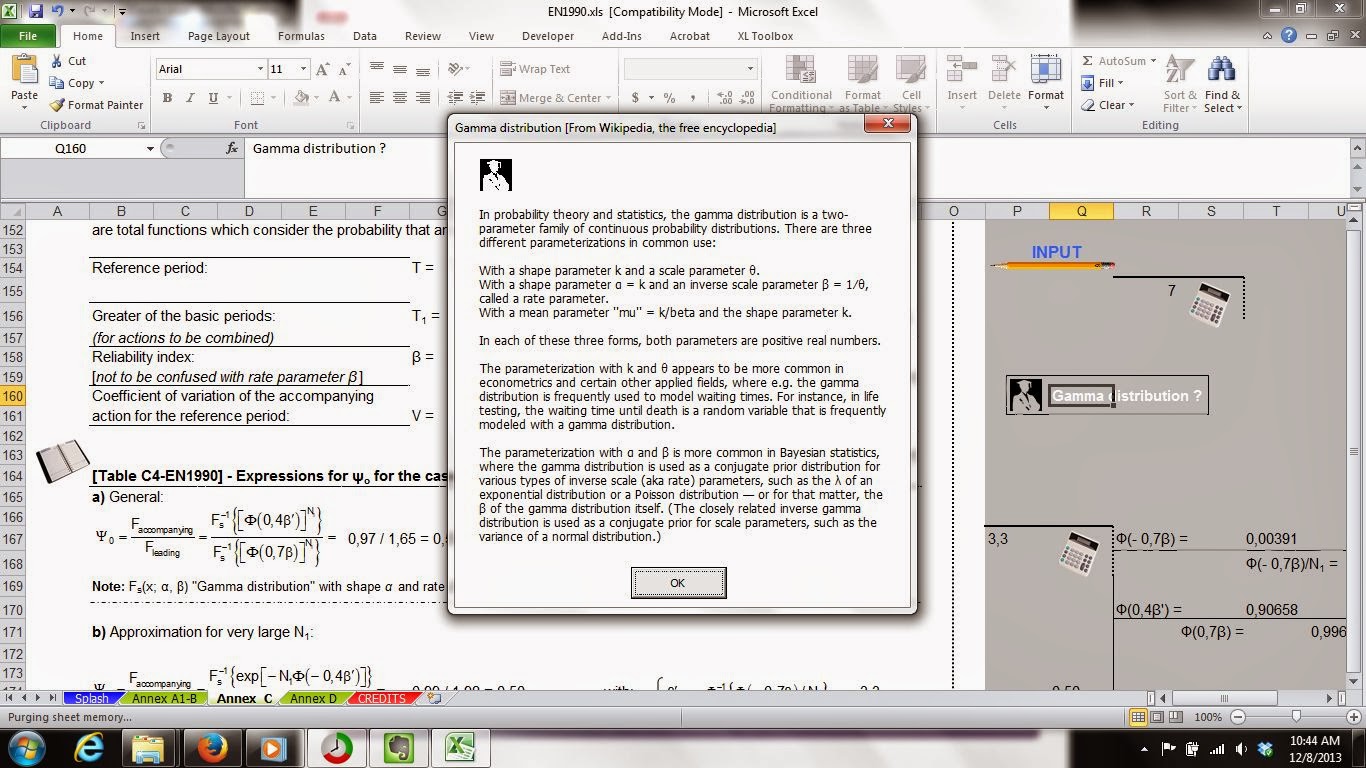Open the number format combo box
1366x768 pixels.
(x=690, y=69)
